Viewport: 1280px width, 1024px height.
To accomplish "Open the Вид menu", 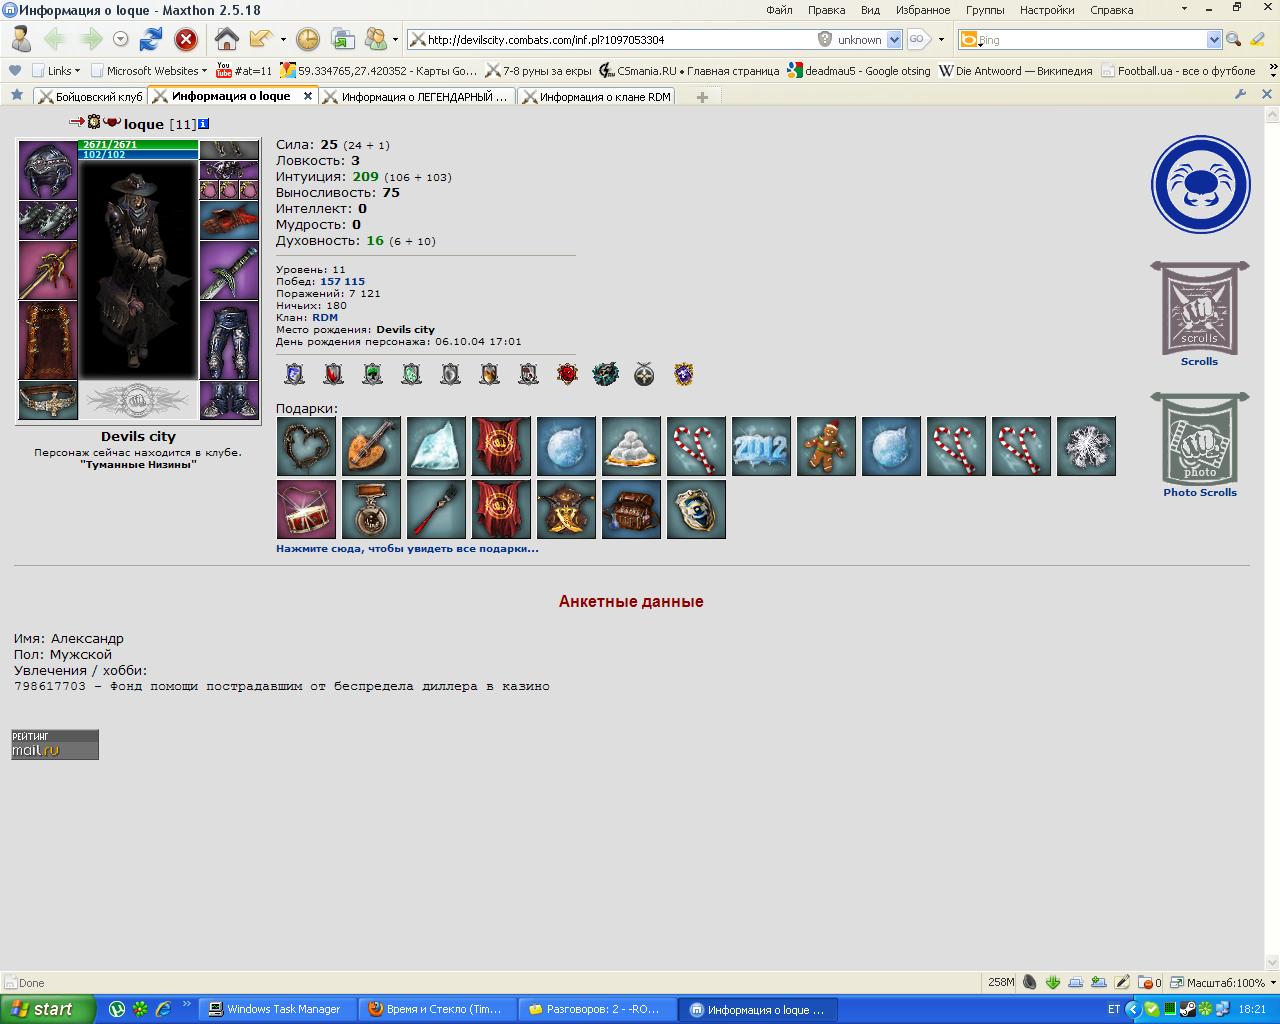I will point(870,10).
